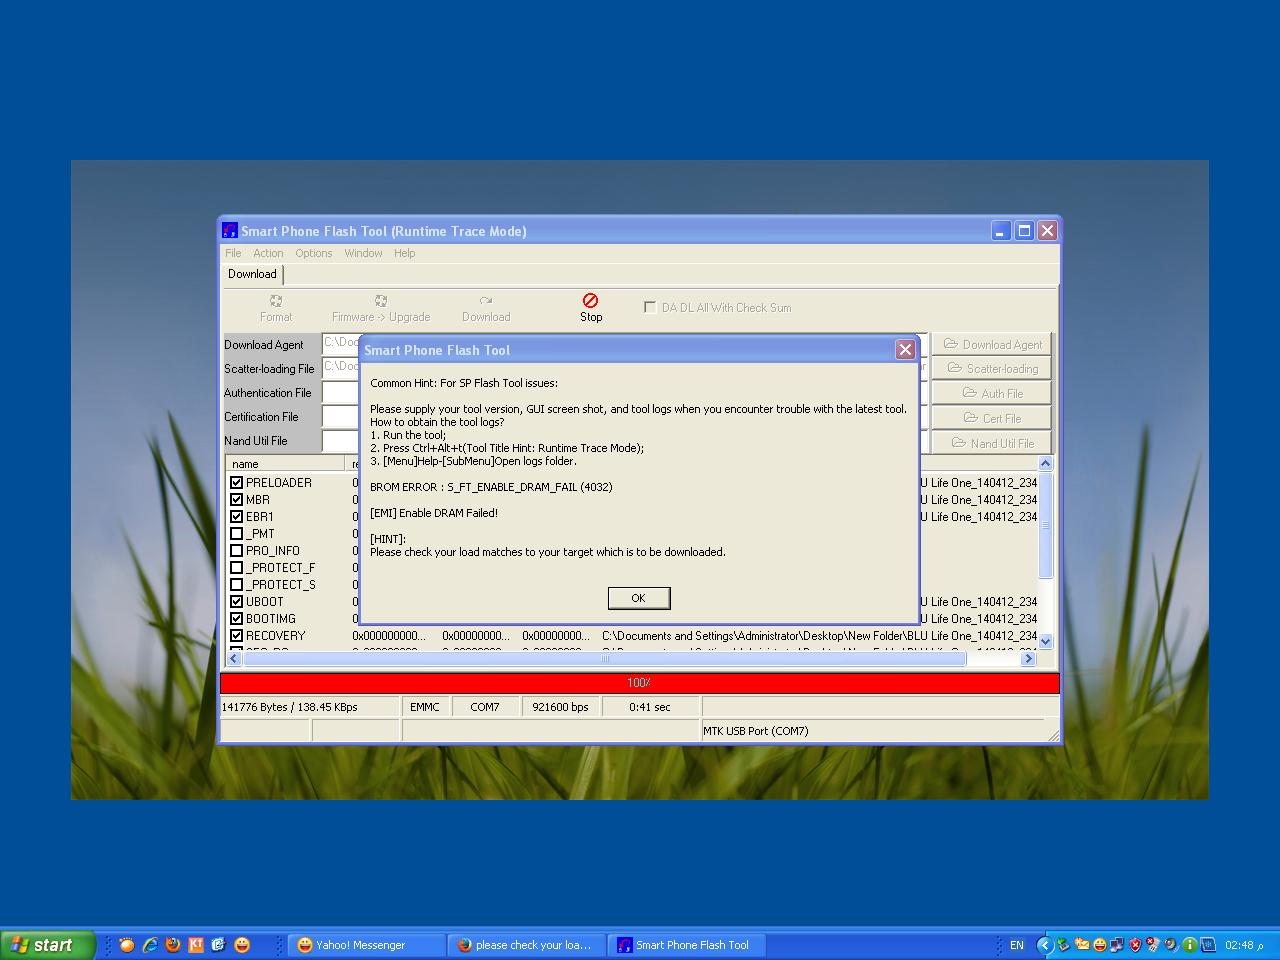Uncheck the UBOOT partition
This screenshot has width=1280, height=960.
click(237, 602)
